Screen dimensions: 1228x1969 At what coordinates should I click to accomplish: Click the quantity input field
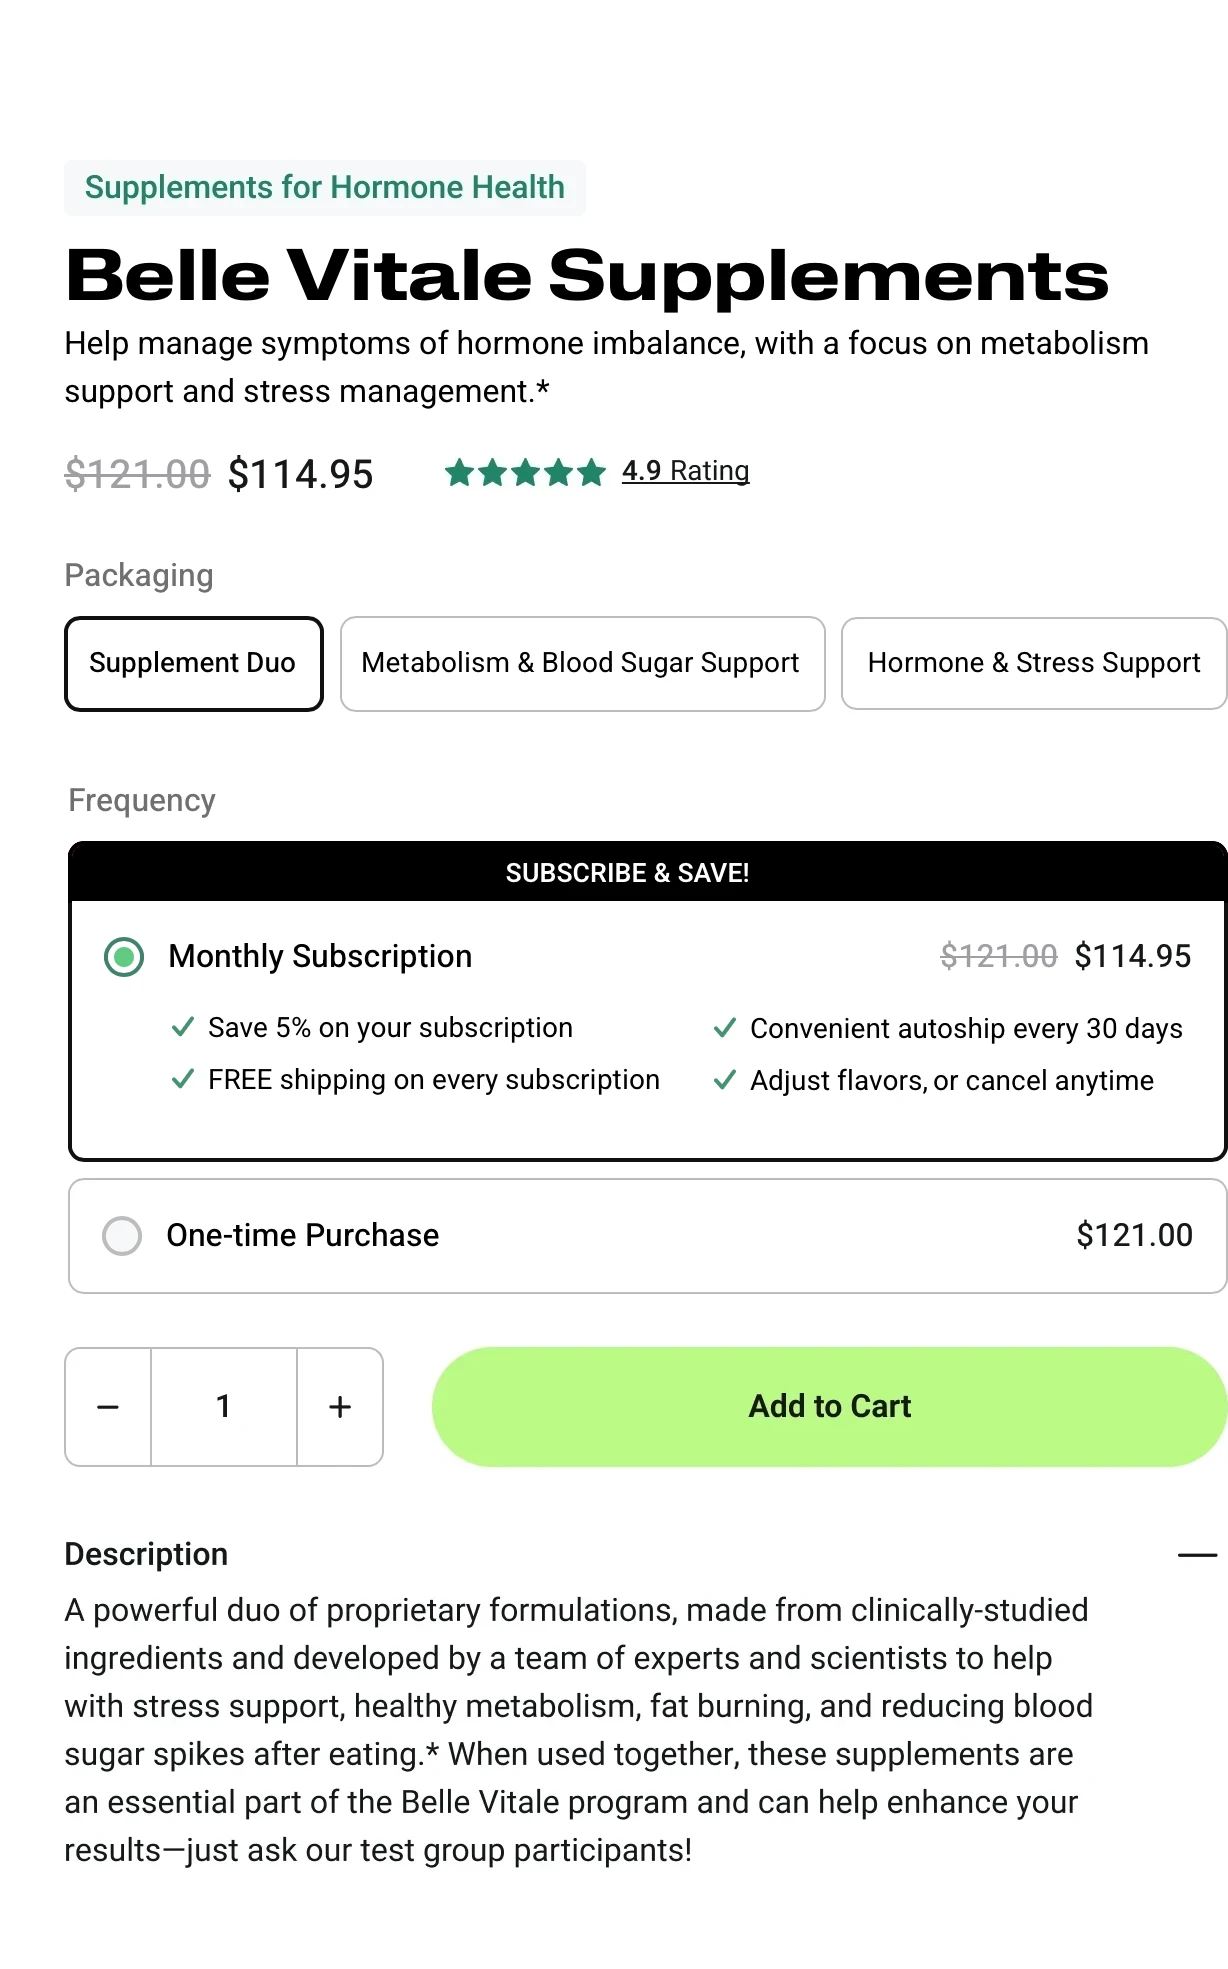(224, 1406)
